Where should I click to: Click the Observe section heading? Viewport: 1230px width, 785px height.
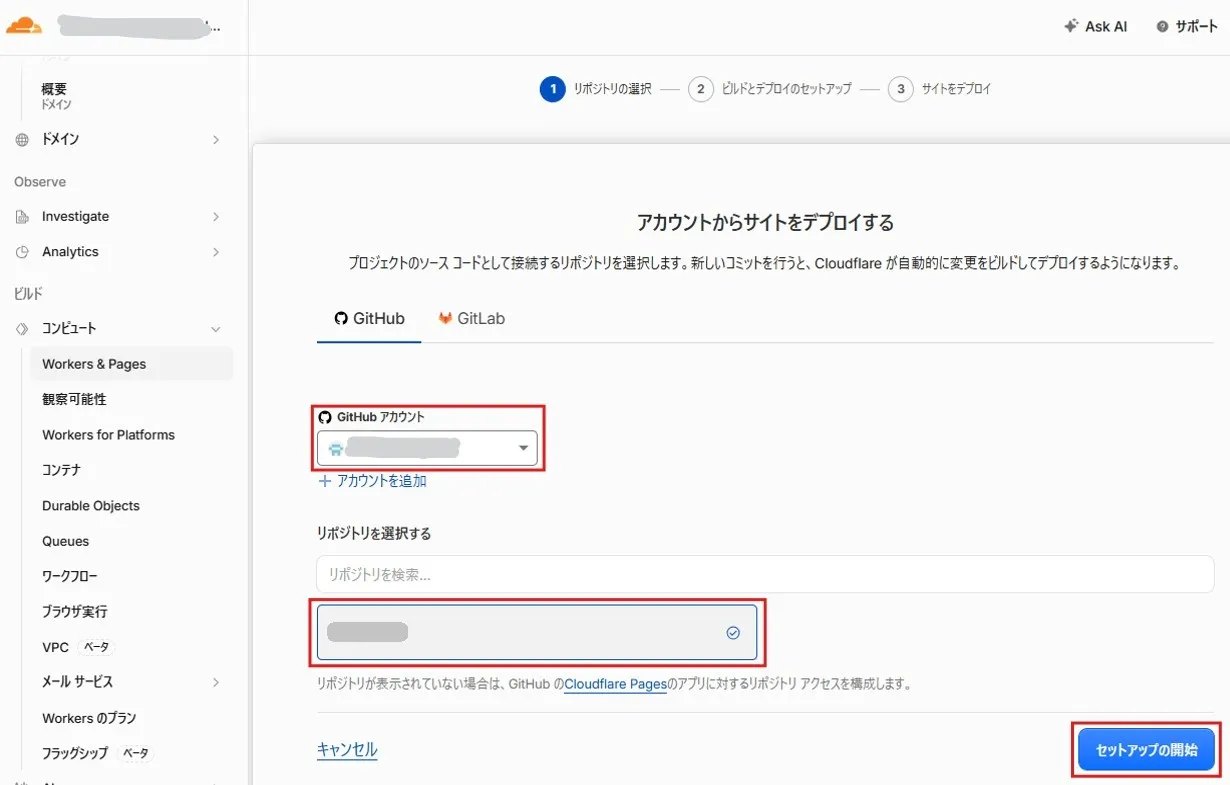(40, 182)
